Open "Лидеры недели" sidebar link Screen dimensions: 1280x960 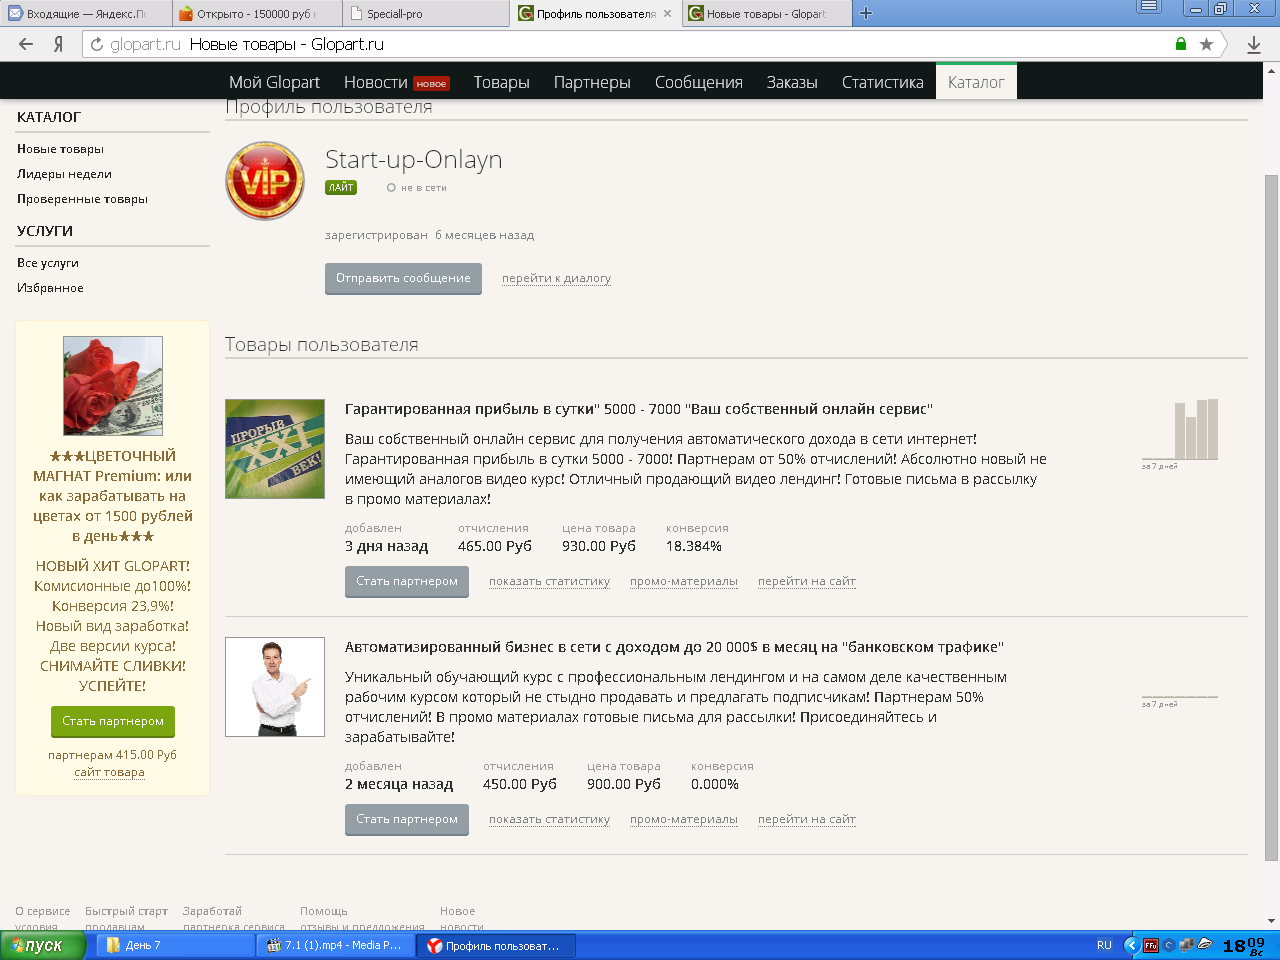point(64,174)
